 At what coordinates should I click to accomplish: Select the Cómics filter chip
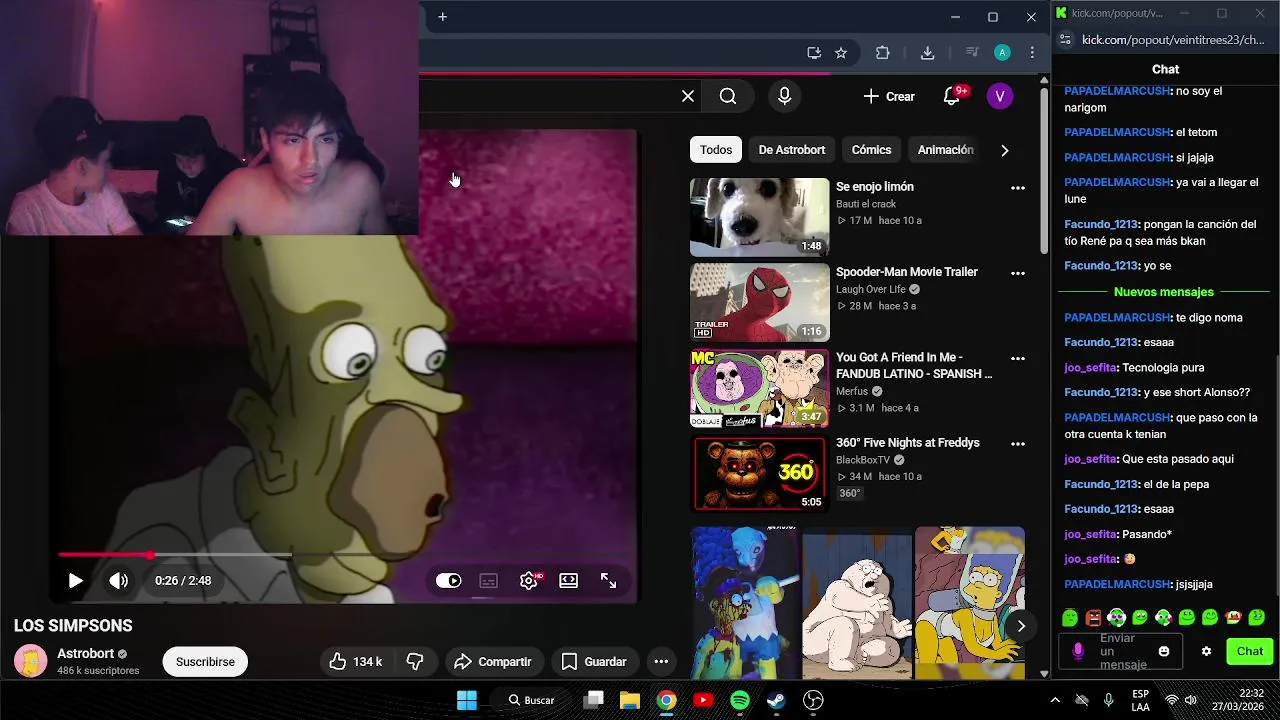(x=871, y=150)
